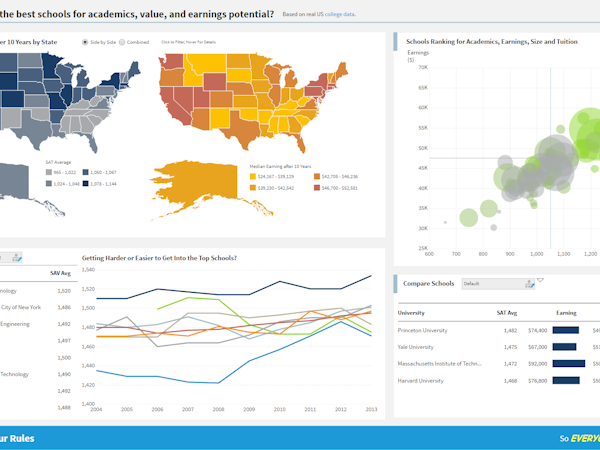Click the Harvard earnings bar

(566, 381)
